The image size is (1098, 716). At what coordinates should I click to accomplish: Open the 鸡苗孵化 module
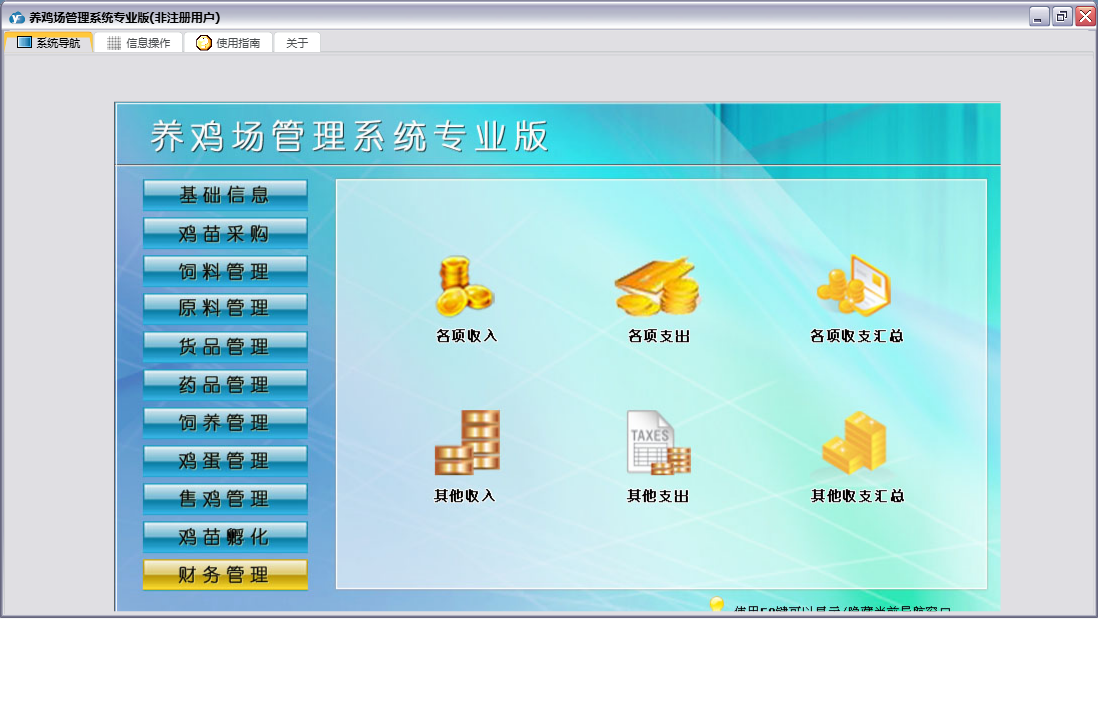(225, 536)
